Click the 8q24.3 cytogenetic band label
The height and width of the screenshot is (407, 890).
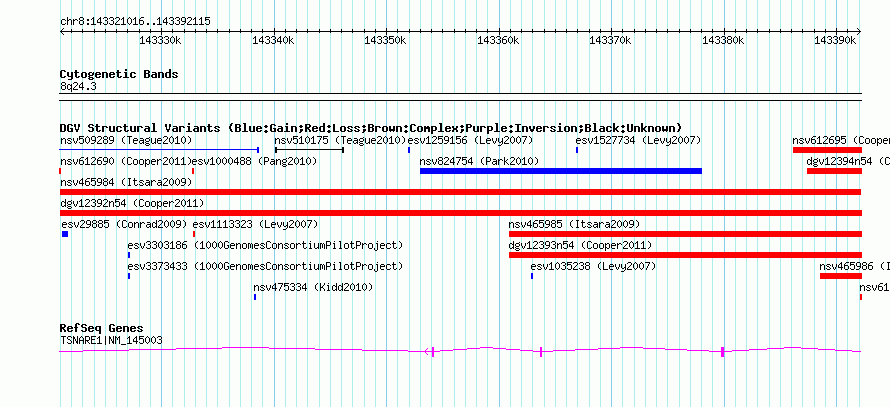(78, 87)
